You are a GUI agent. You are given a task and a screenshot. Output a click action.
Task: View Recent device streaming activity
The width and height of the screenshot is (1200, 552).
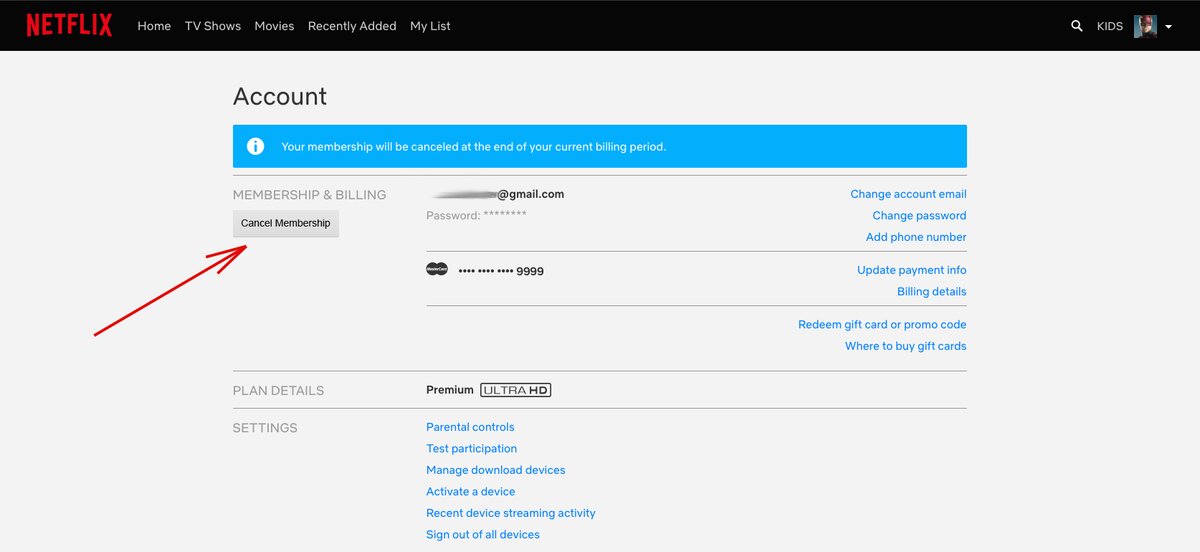point(511,513)
